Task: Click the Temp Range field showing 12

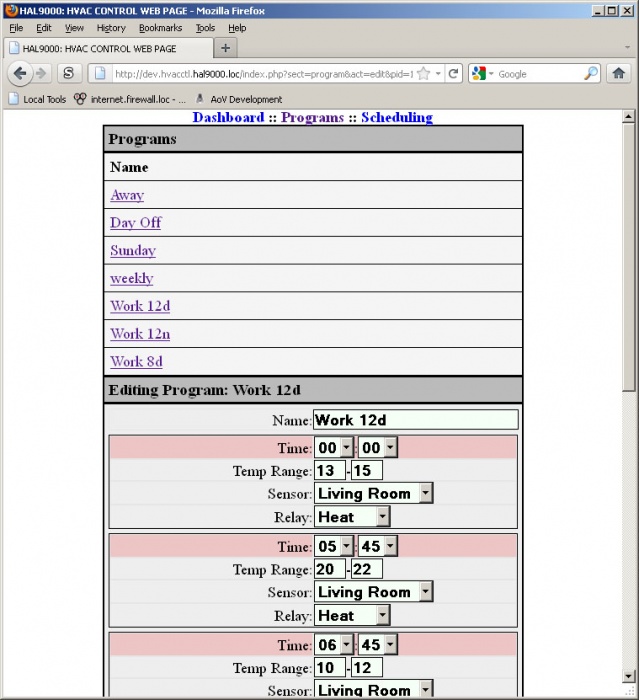Action: [367, 668]
